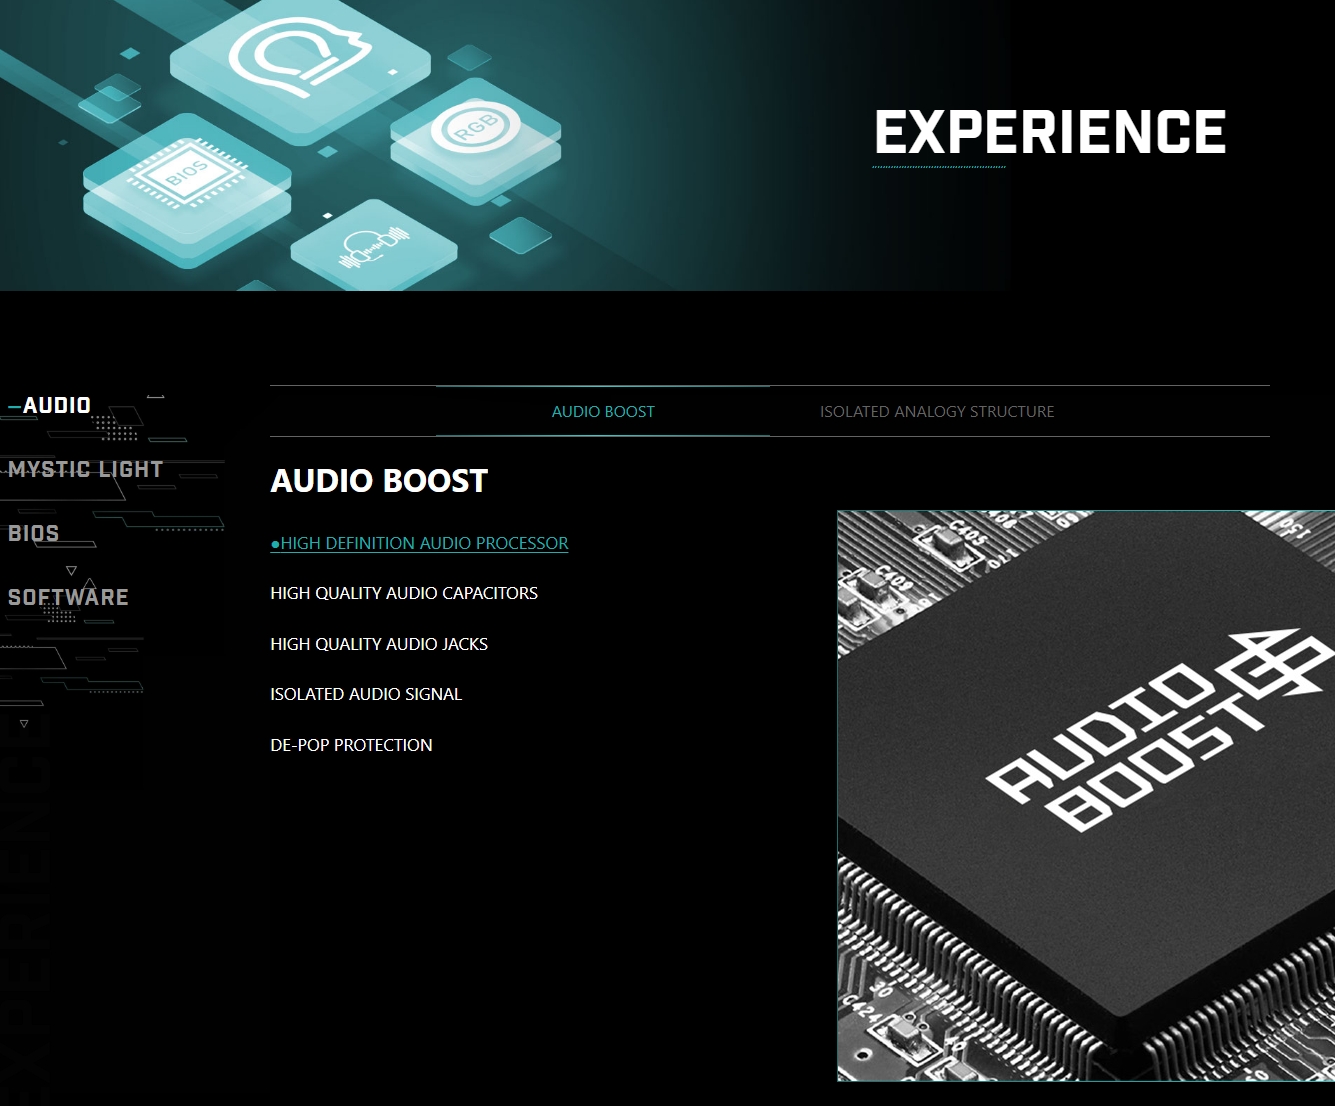Open the SOFTWARE section in sidebar
This screenshot has width=1335, height=1106.
pyautogui.click(x=68, y=597)
